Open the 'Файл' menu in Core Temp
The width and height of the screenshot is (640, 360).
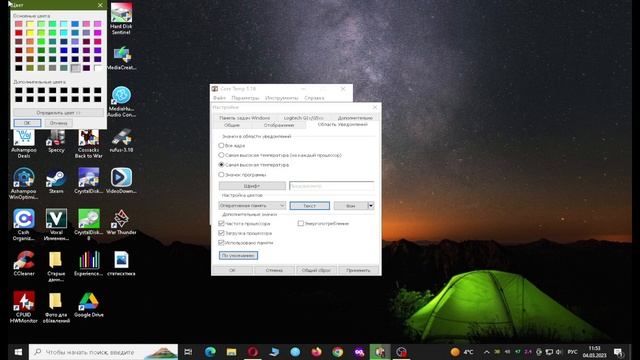pos(219,98)
